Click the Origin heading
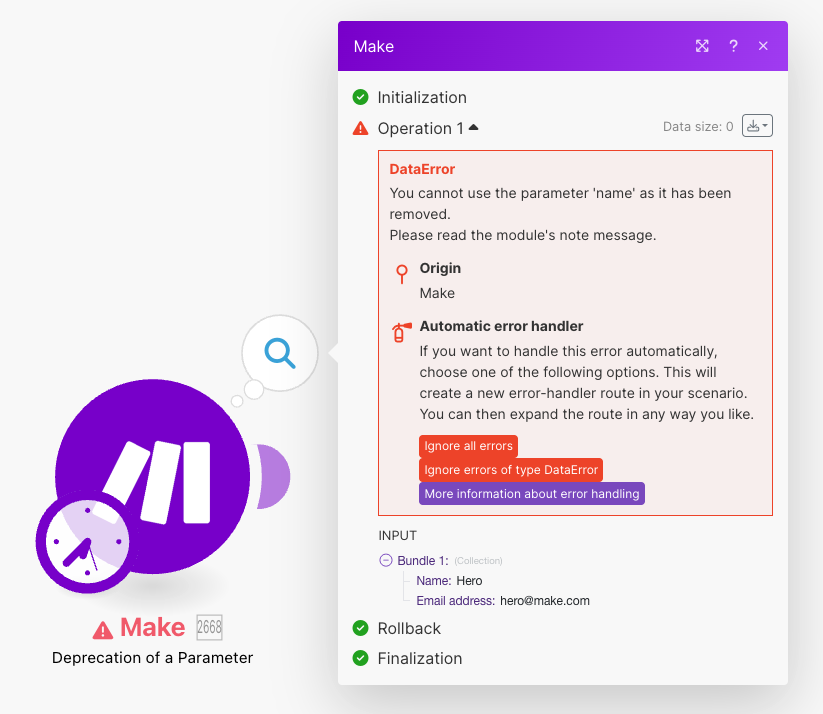This screenshot has height=714, width=823. [x=440, y=268]
